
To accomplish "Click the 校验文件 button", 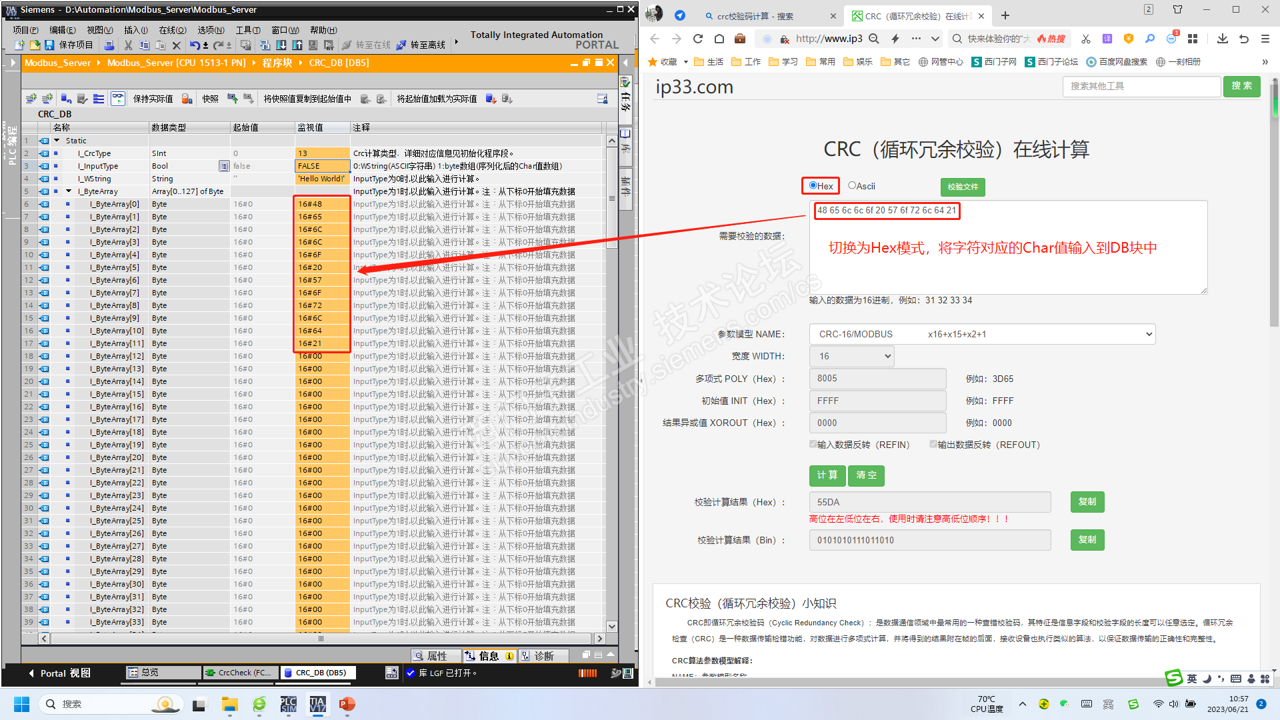I will pyautogui.click(x=963, y=187).
